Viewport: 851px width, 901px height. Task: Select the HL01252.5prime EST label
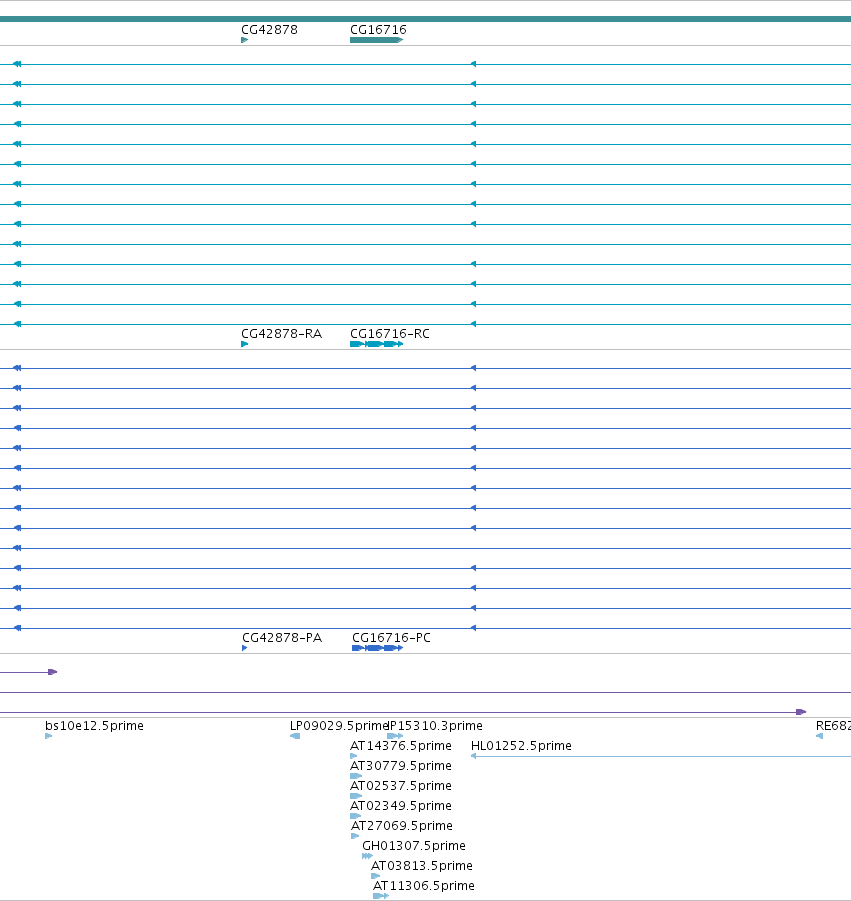coord(521,746)
